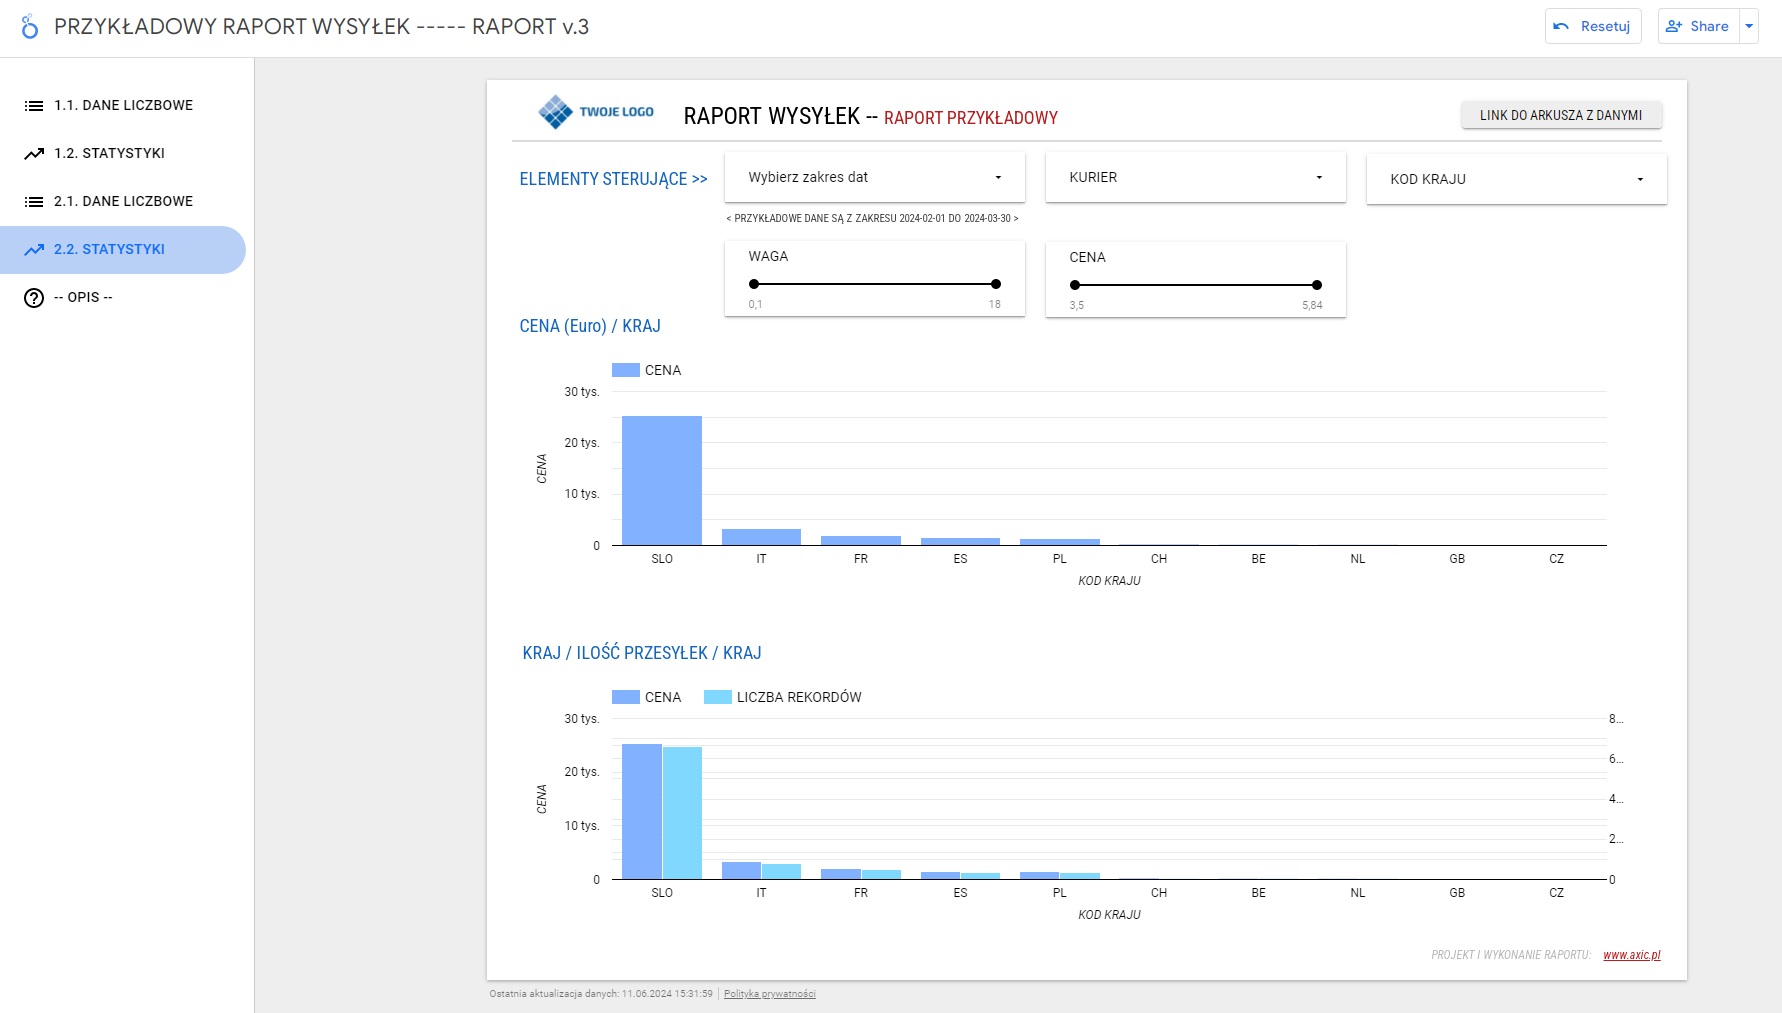
Task: Click SLO LICZBA REKORDÓW bar in second chart
Action: pyautogui.click(x=682, y=813)
